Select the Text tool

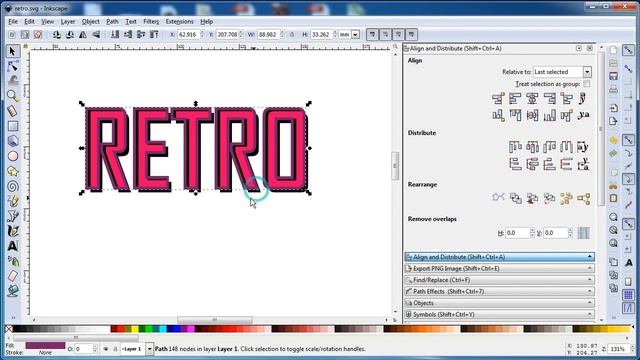point(13,246)
